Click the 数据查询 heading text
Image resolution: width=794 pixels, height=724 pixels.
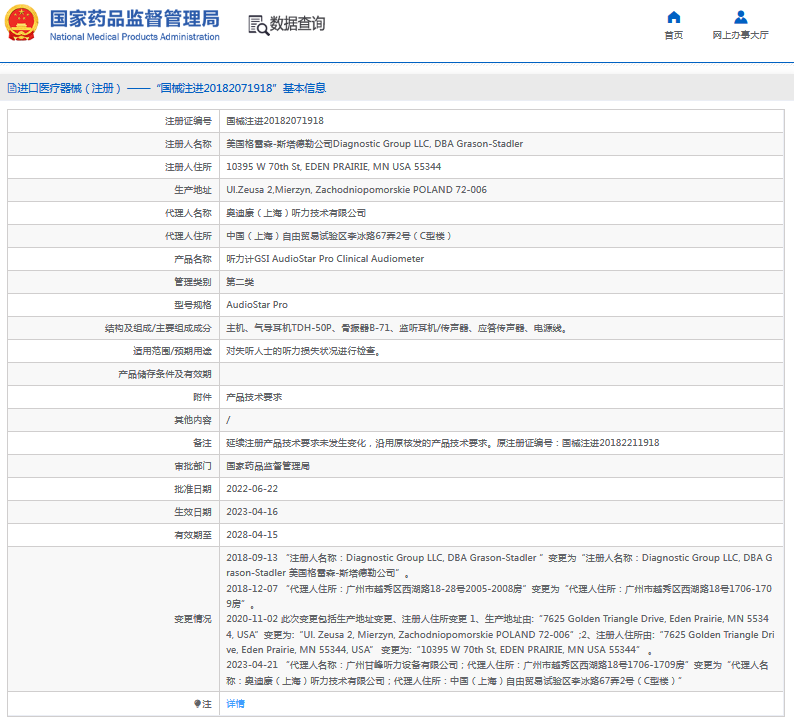(297, 24)
